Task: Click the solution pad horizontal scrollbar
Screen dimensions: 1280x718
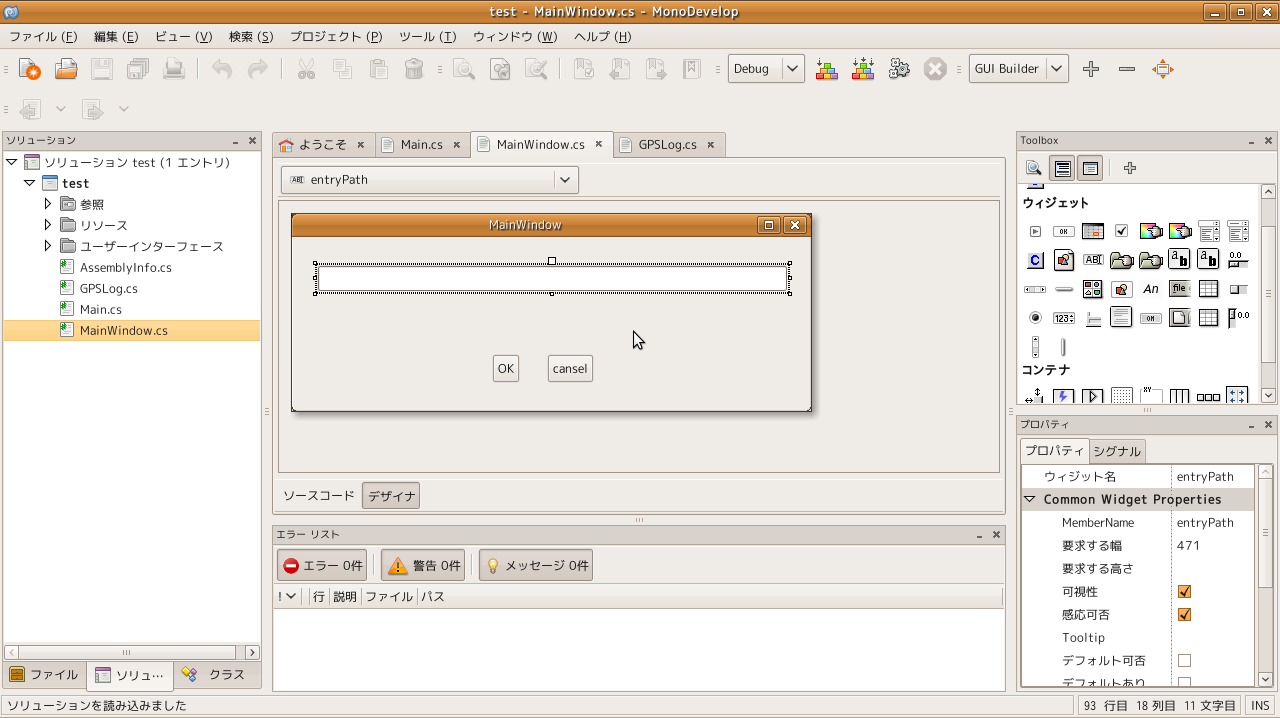Action: tap(131, 652)
